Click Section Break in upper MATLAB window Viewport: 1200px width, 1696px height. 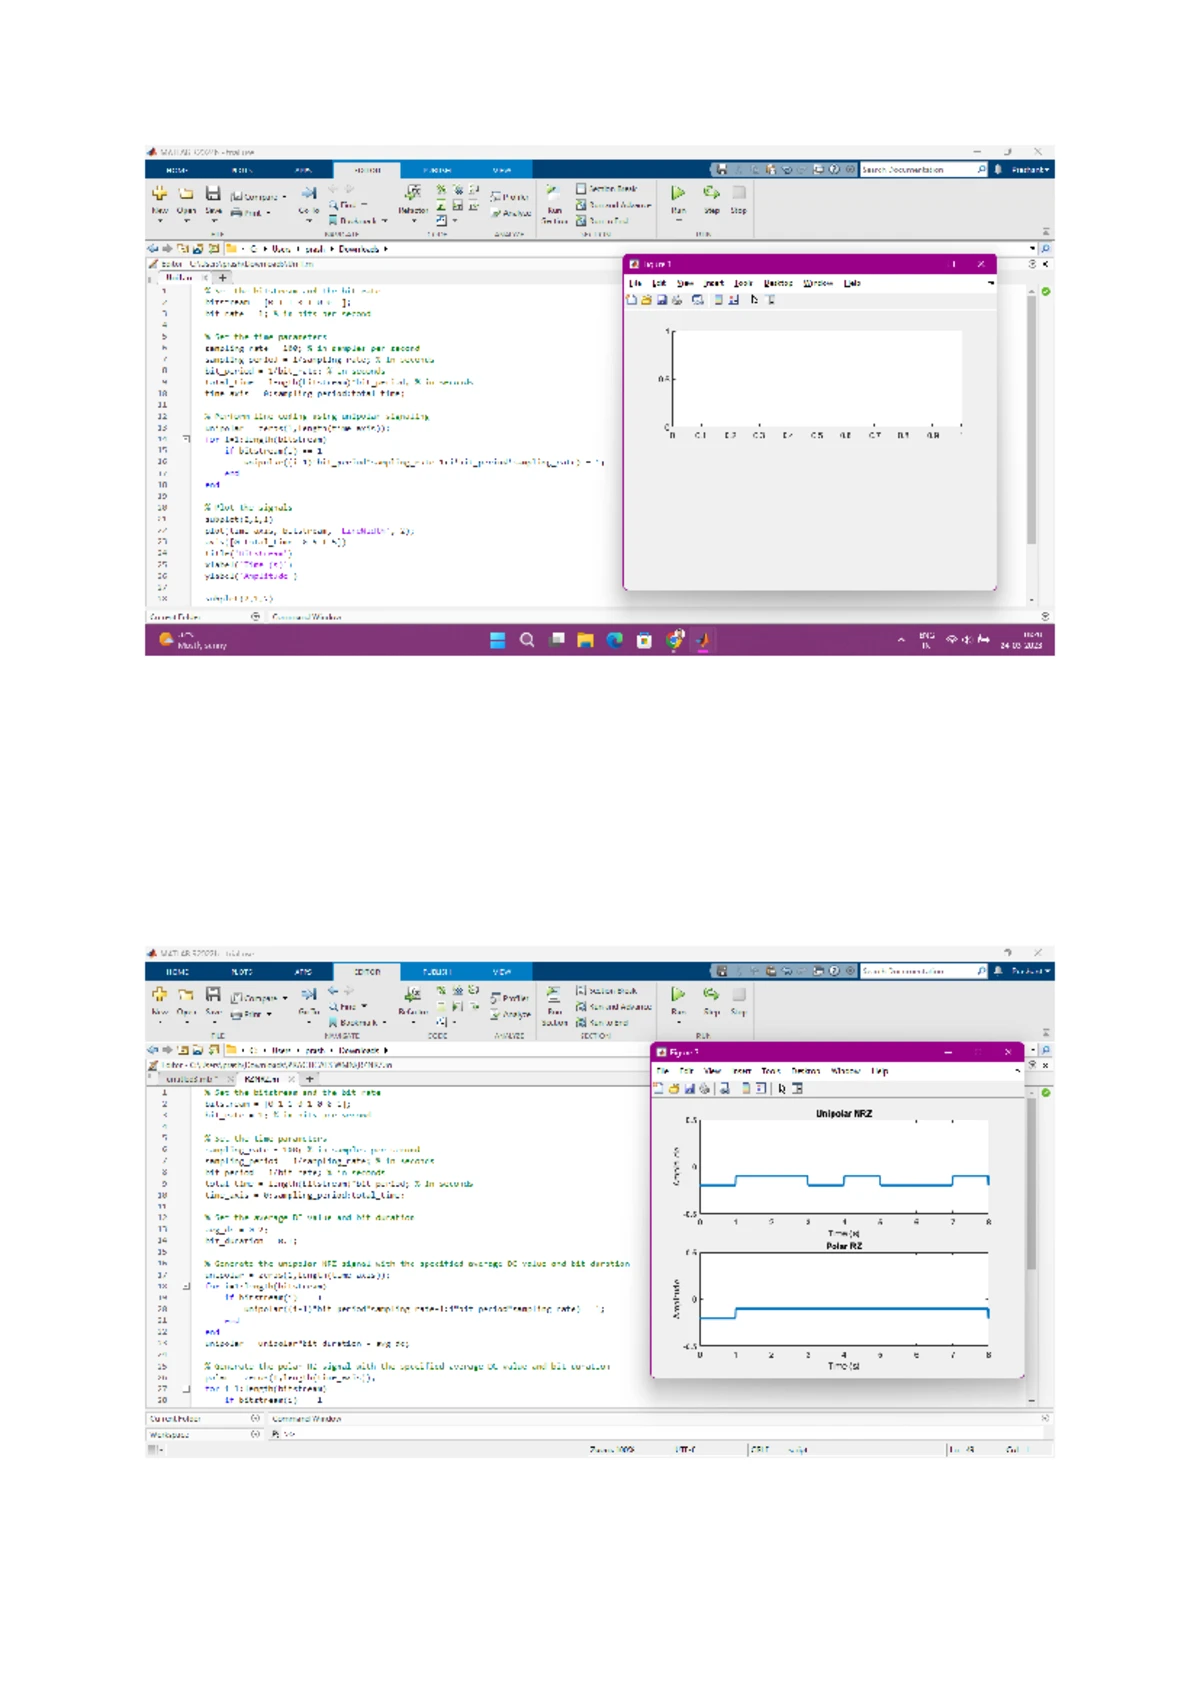607,188
